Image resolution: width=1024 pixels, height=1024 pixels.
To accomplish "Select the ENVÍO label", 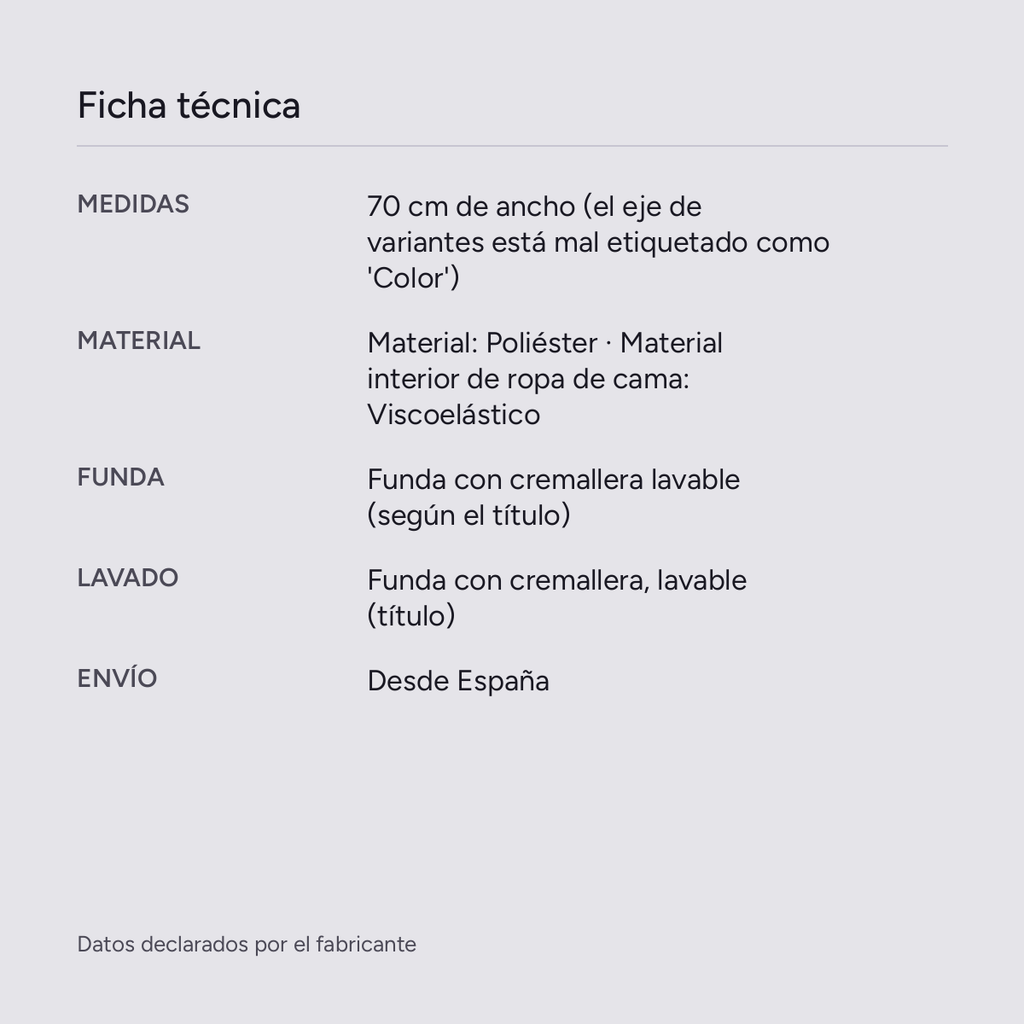I will click(x=117, y=679).
